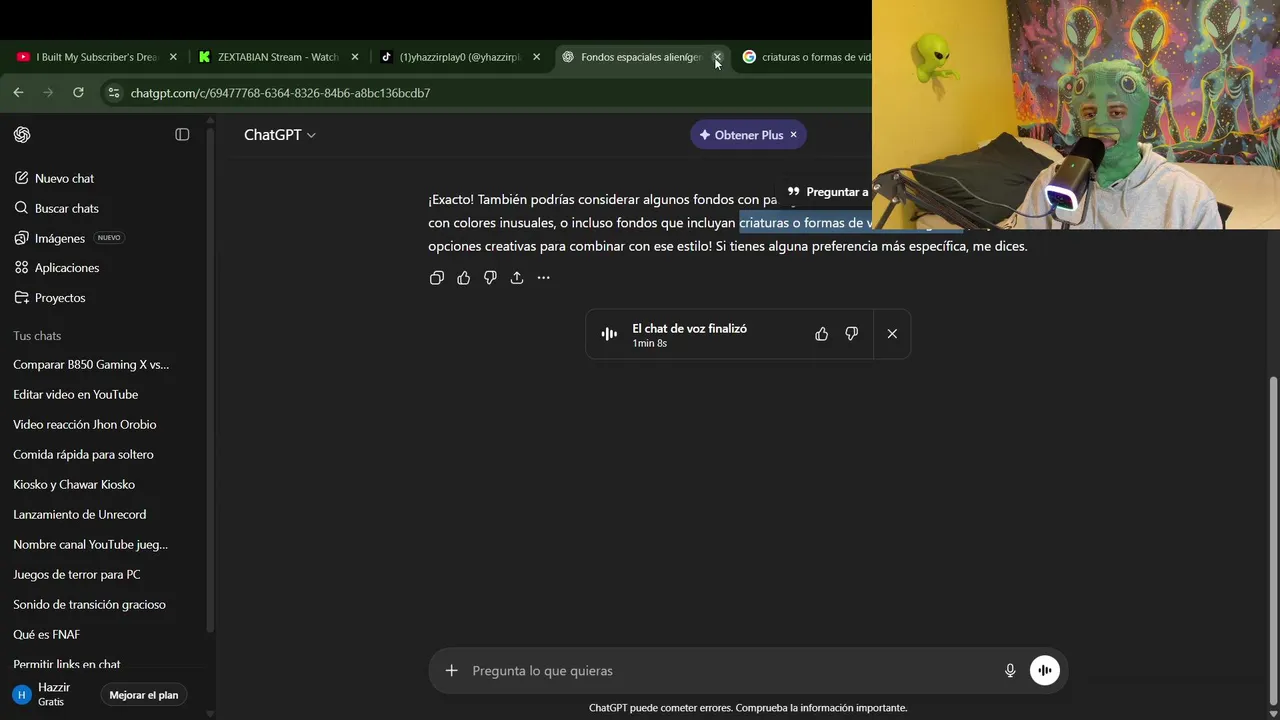
Task: Click the plus attach icon in prompt box
Action: tap(451, 671)
